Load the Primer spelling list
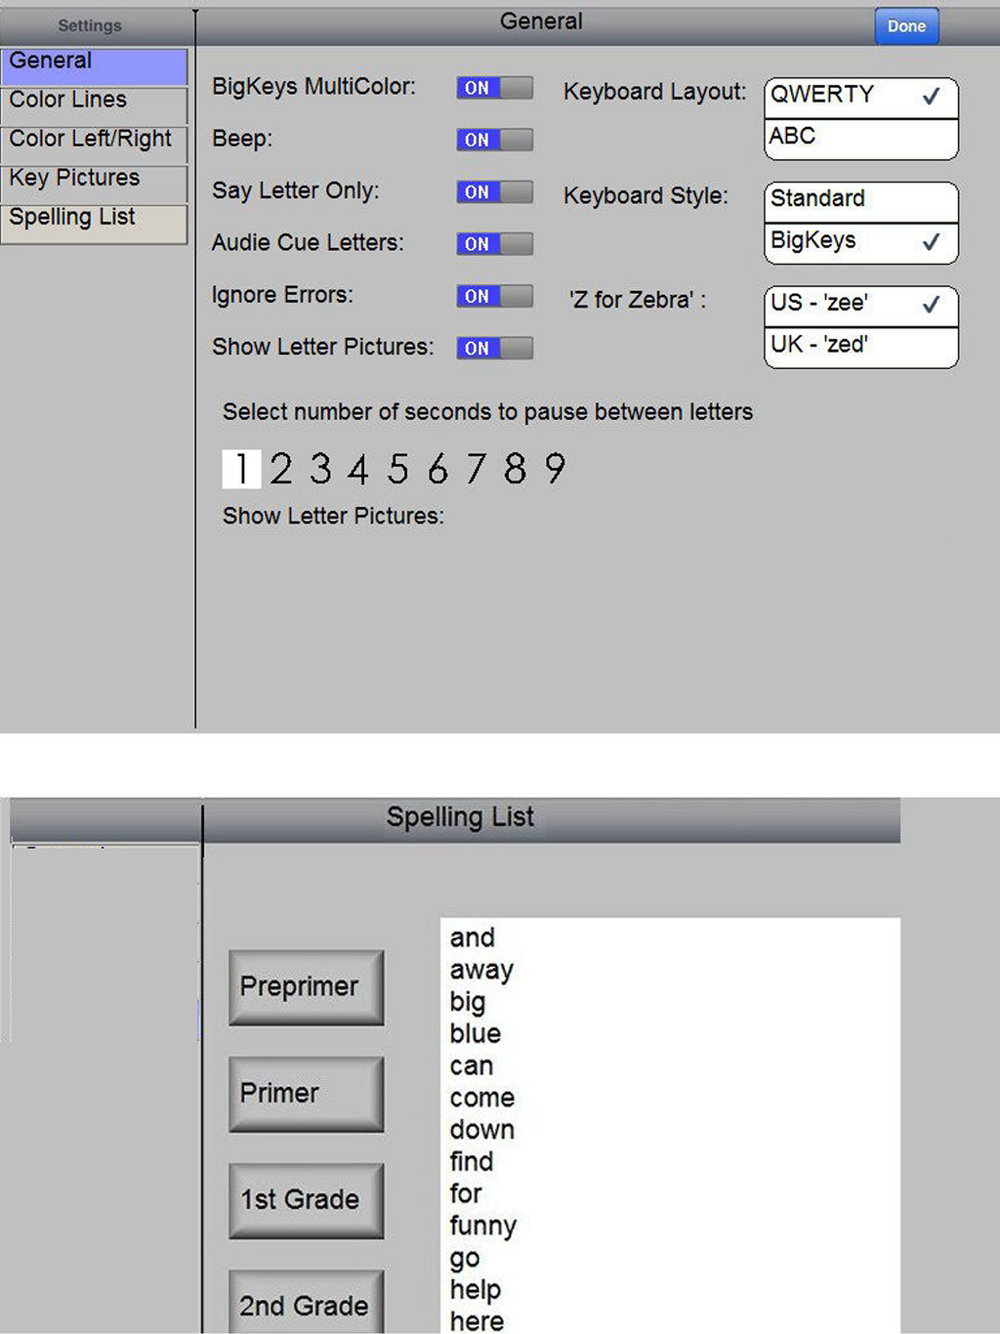 pyautogui.click(x=306, y=1094)
